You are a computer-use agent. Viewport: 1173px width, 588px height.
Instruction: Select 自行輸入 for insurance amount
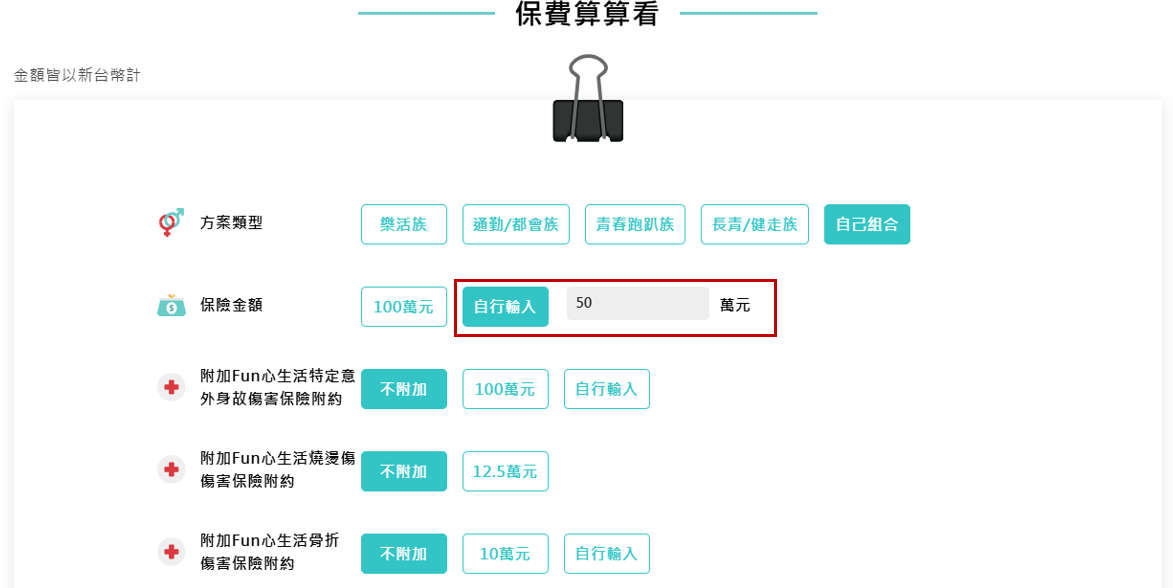coord(505,307)
